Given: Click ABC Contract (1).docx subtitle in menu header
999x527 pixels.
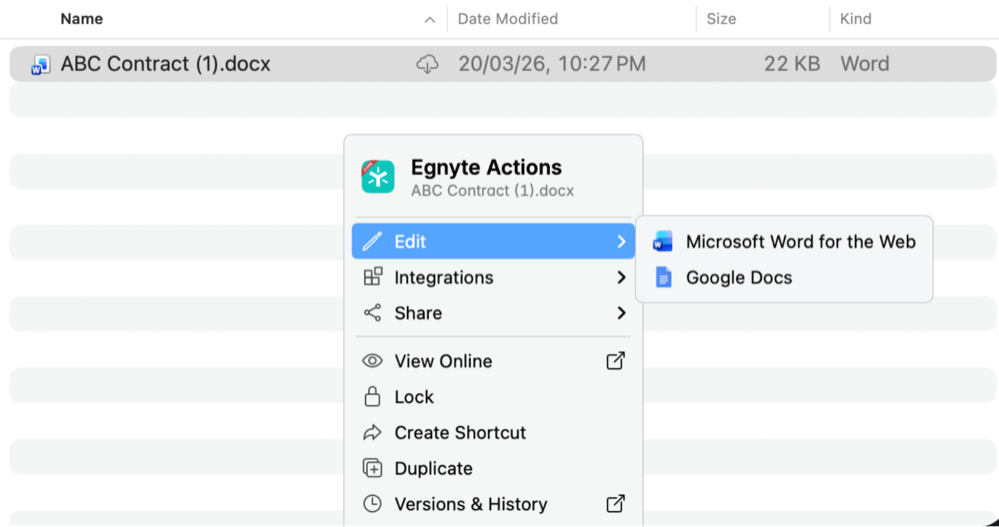Looking at the screenshot, I should 492,191.
